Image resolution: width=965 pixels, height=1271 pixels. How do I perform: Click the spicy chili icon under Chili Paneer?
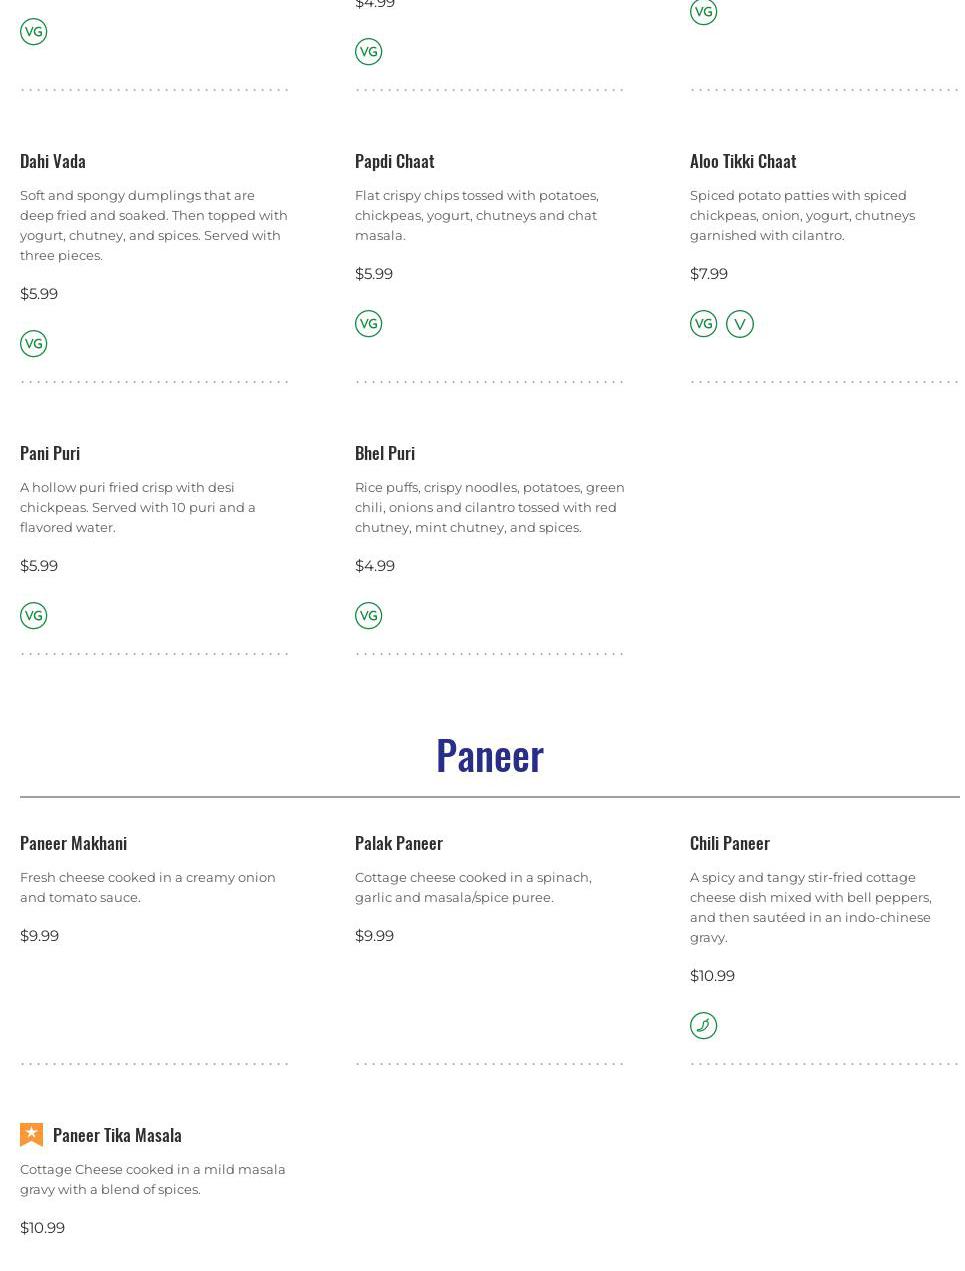704,1026
